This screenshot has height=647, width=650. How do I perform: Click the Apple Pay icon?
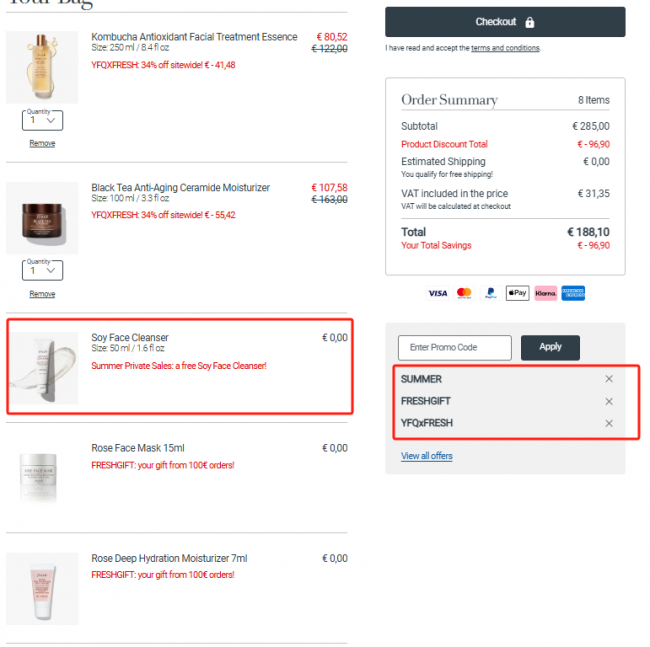517,293
